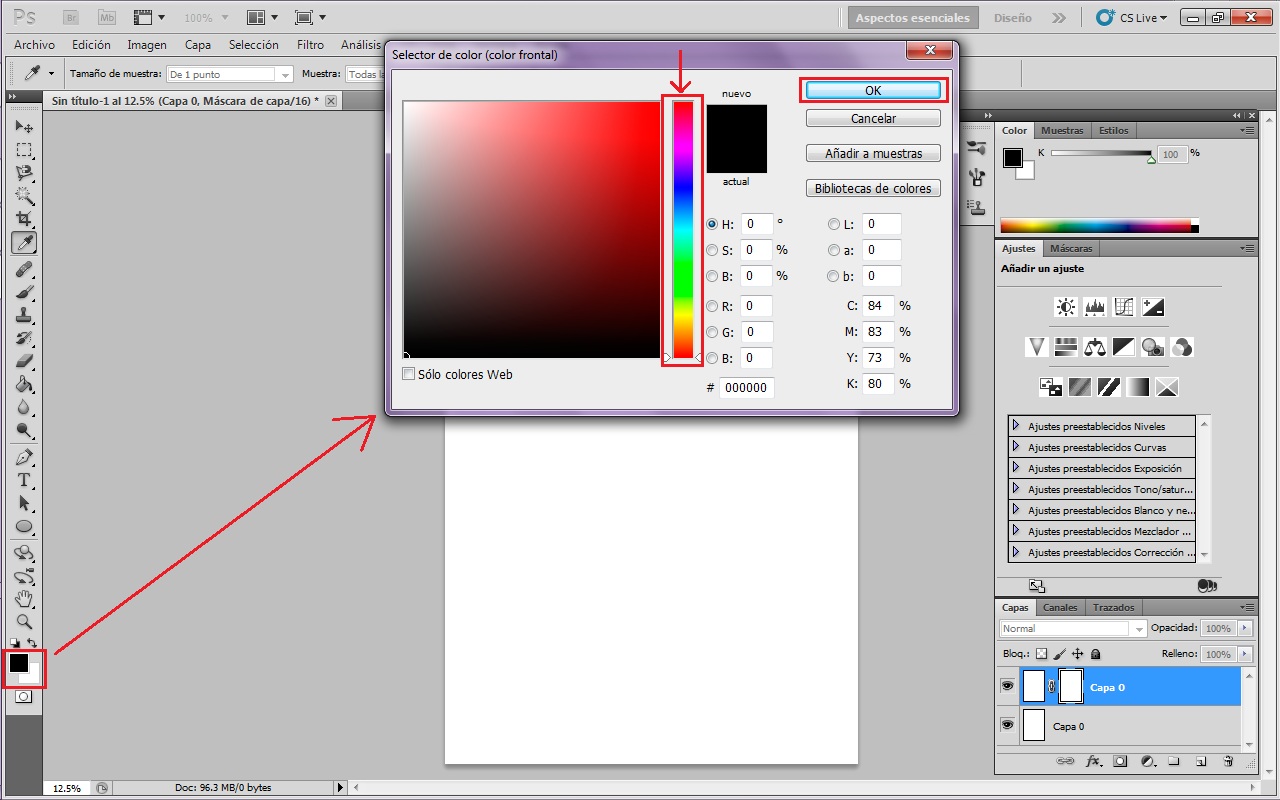This screenshot has height=800, width=1280.
Task: Open the Filtro menu
Action: click(x=310, y=44)
